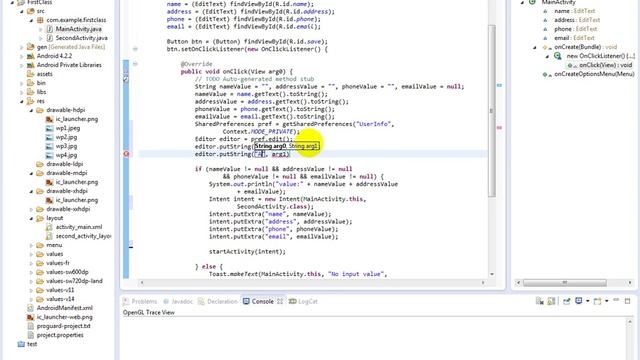This screenshot has height=360, width=640.
Task: Switch to the Declaration tab
Action: tap(218, 301)
